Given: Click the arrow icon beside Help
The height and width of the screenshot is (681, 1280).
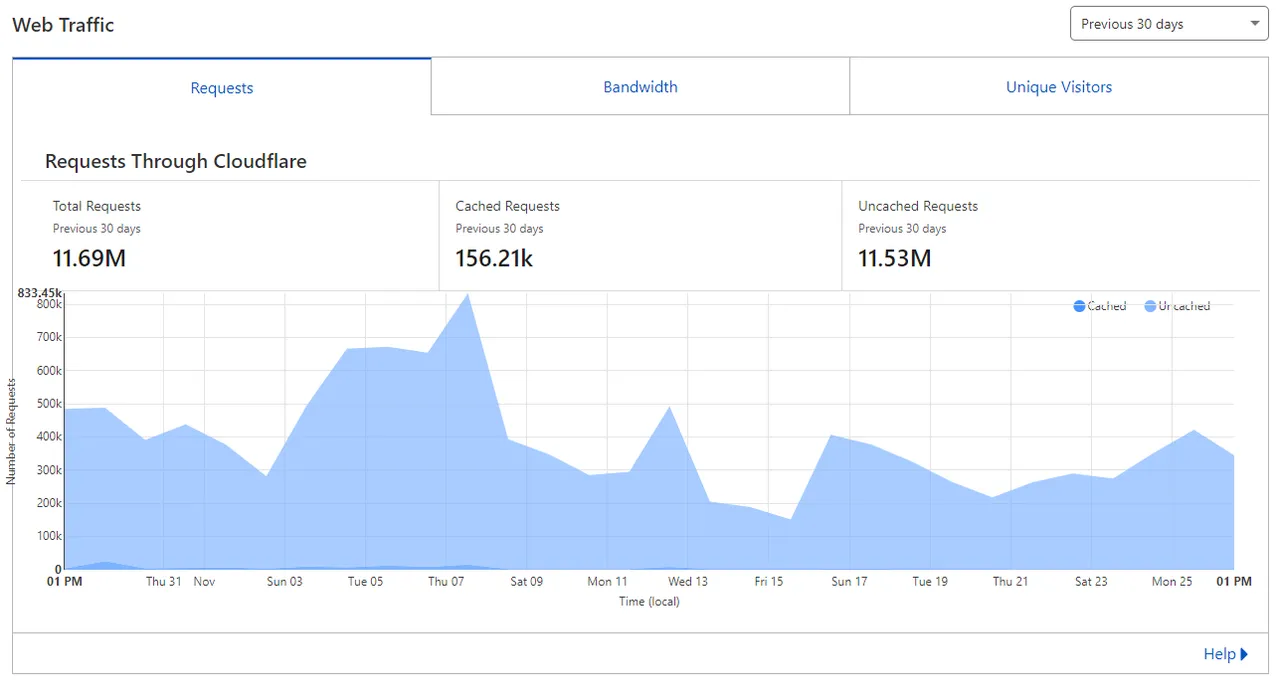Looking at the screenshot, I should pyautogui.click(x=1245, y=654).
